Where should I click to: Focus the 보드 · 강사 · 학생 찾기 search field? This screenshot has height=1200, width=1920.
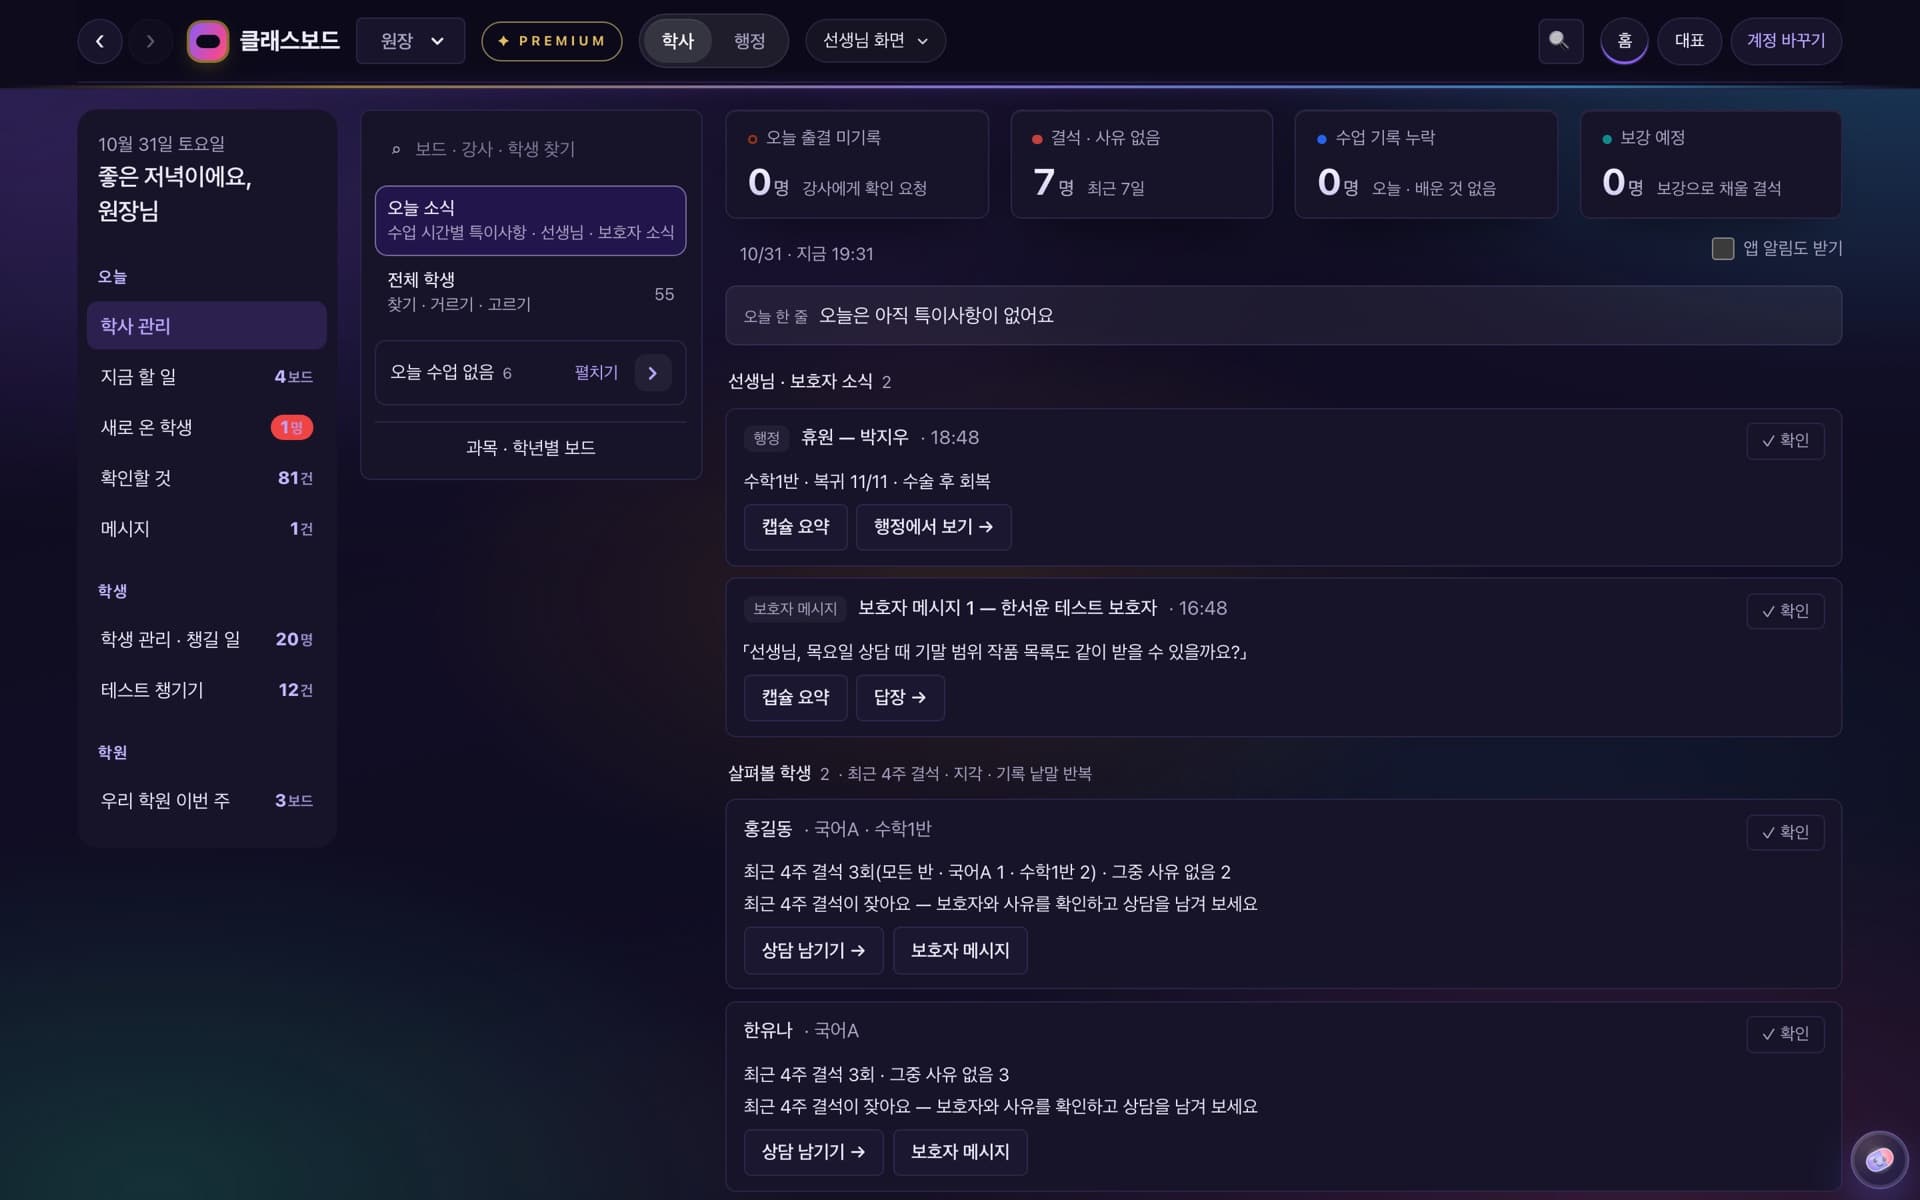tap(531, 149)
